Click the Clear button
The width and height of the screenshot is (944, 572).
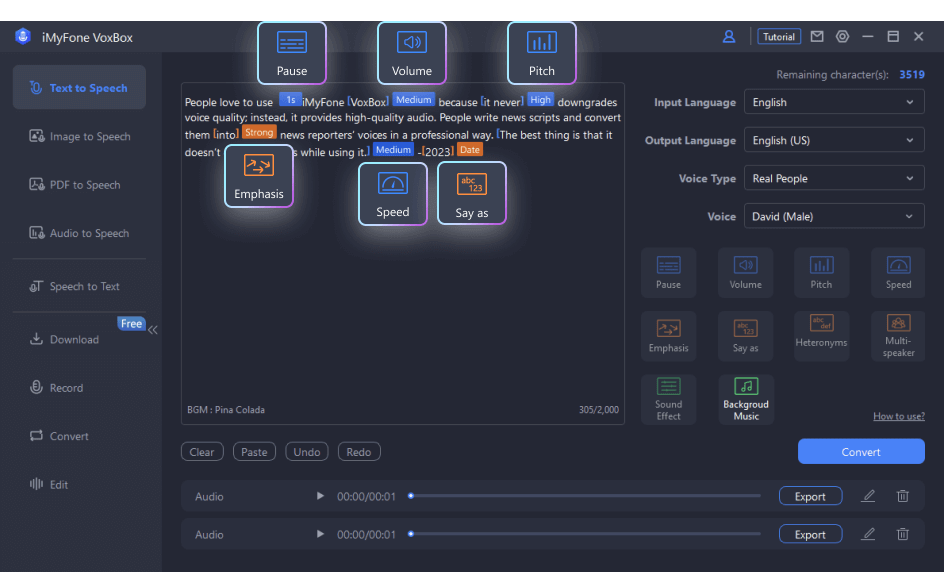tap(202, 452)
